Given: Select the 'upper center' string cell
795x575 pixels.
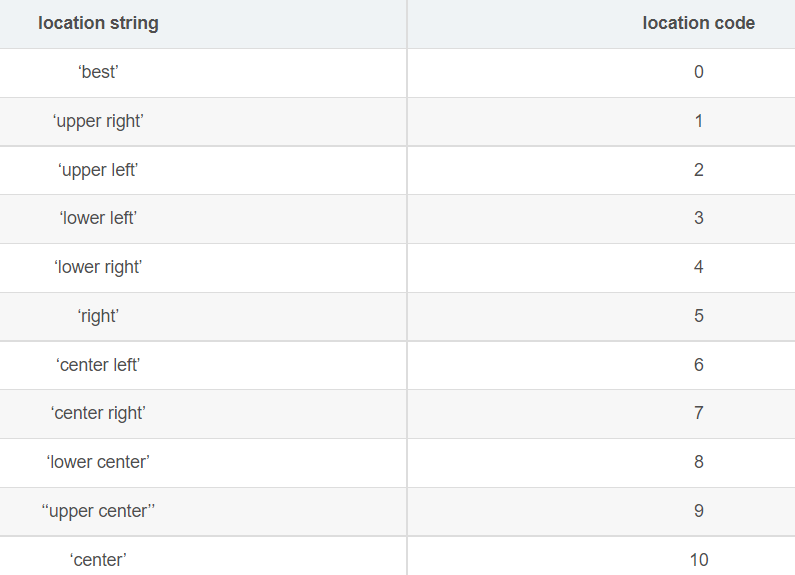Looking at the screenshot, I should pos(98,511).
